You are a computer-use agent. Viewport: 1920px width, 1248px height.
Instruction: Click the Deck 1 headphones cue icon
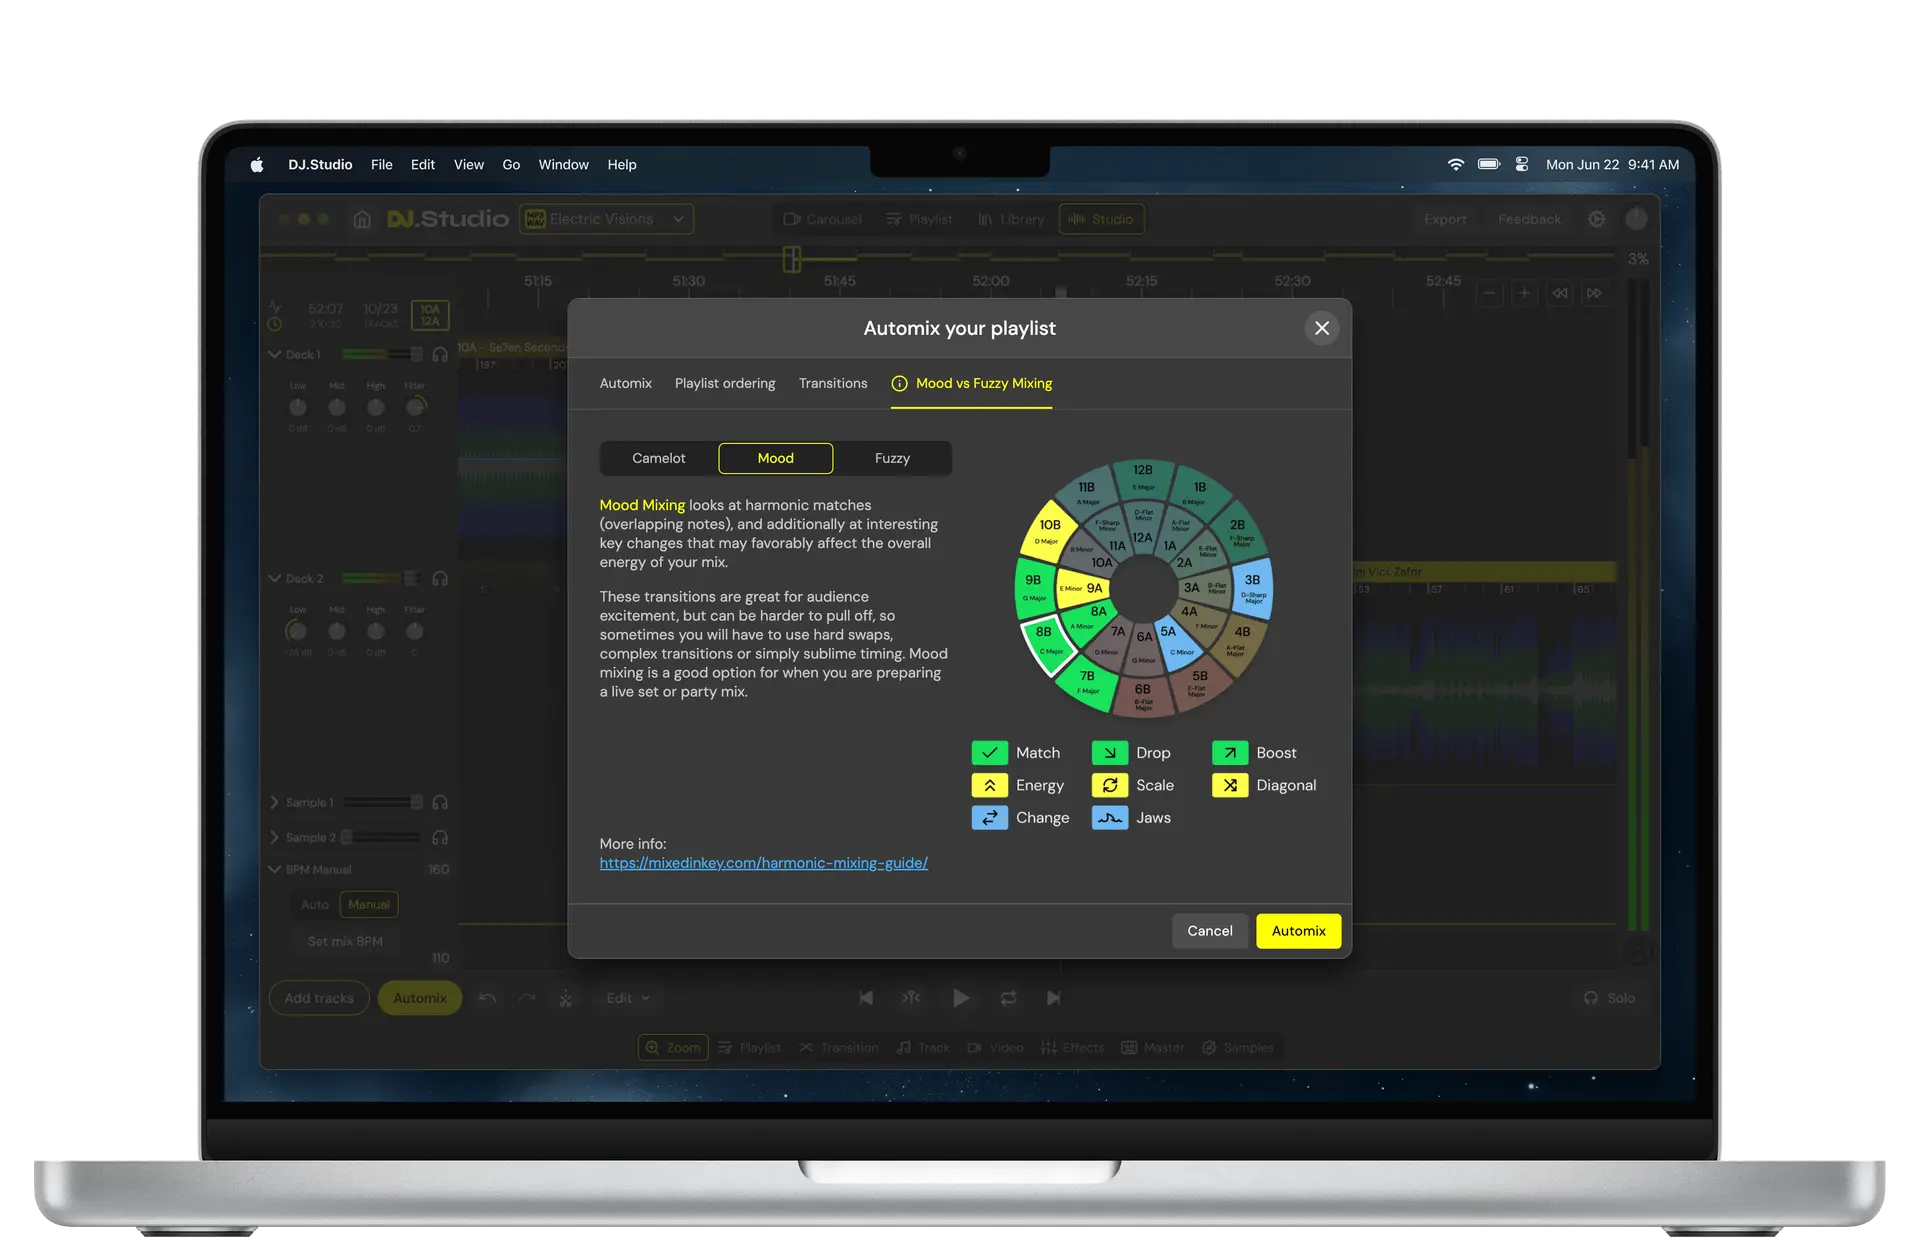point(440,355)
